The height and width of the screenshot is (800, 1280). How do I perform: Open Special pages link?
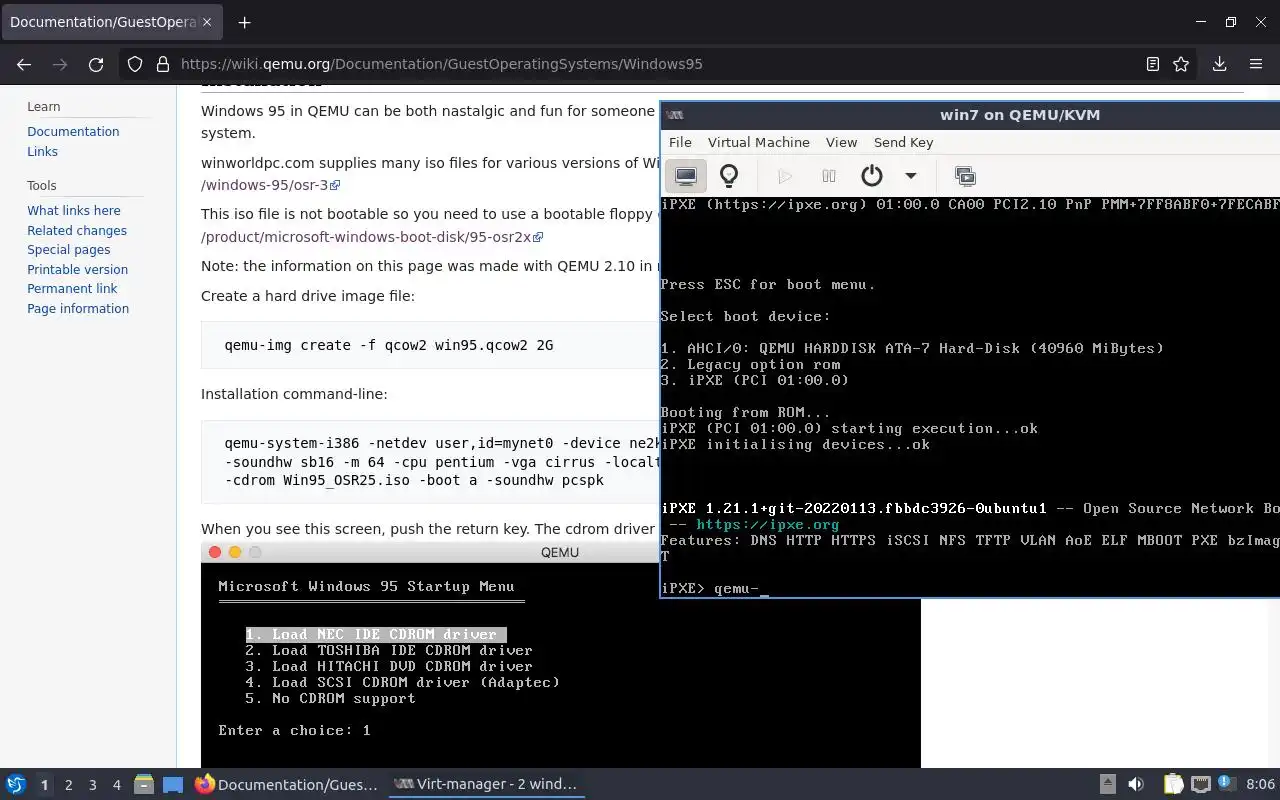tap(69, 250)
